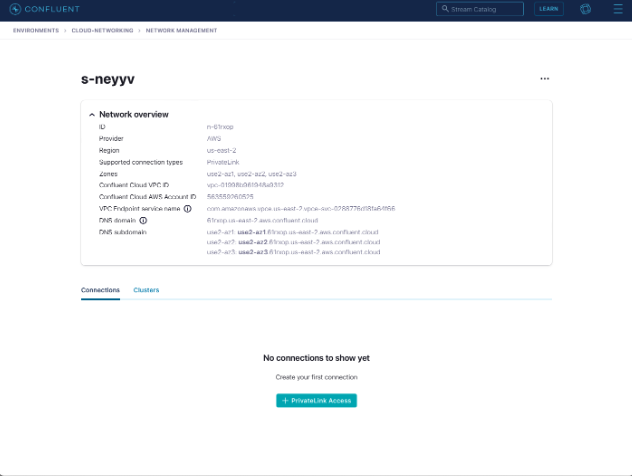
Task: Go to the Network Management breadcrumb
Action: [x=181, y=31]
